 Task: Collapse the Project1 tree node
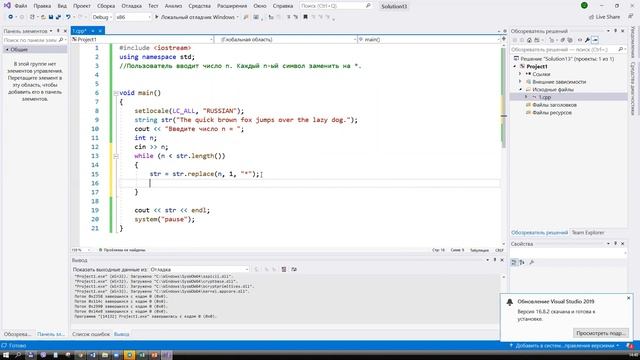[515, 67]
